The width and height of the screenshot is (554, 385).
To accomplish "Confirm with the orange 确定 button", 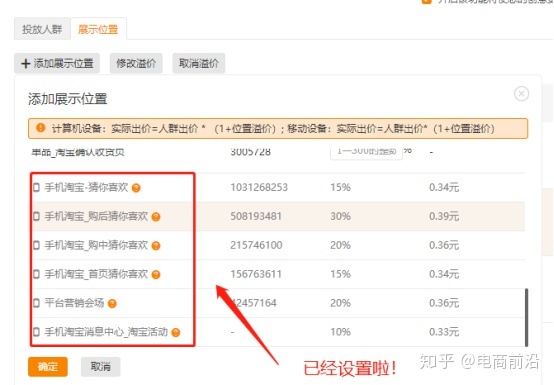I will tap(48, 367).
